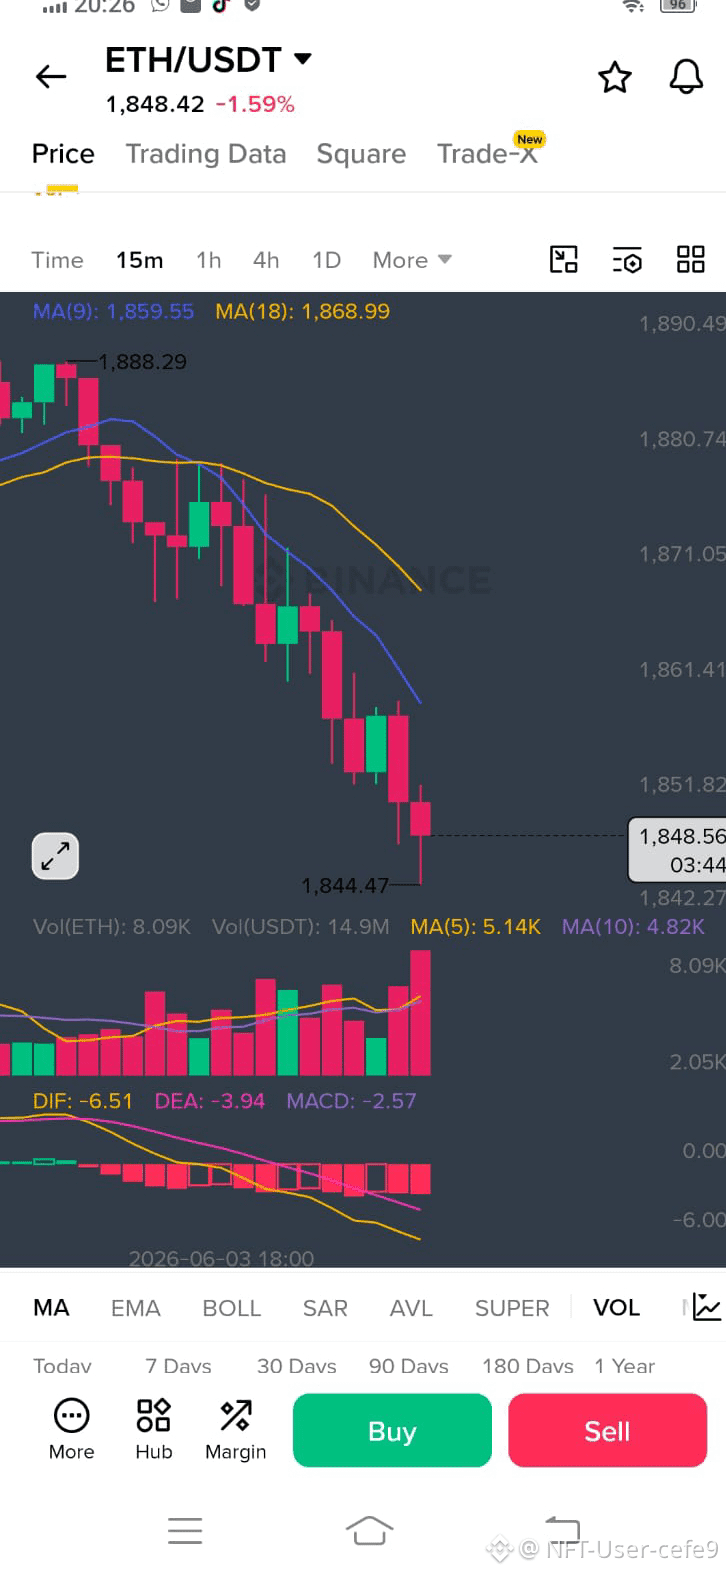Tap the Android home navigation button
The image size is (726, 1574).
369,1530
